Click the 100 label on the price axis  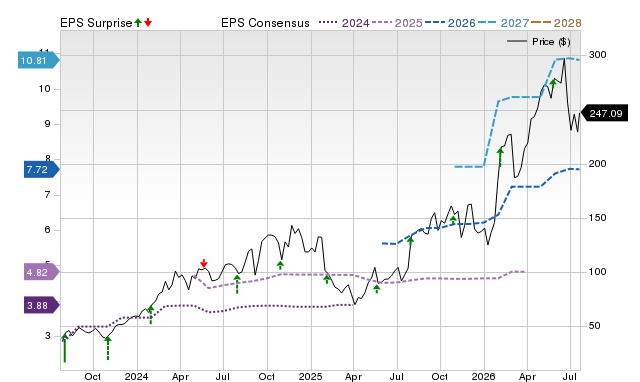pyautogui.click(x=598, y=271)
